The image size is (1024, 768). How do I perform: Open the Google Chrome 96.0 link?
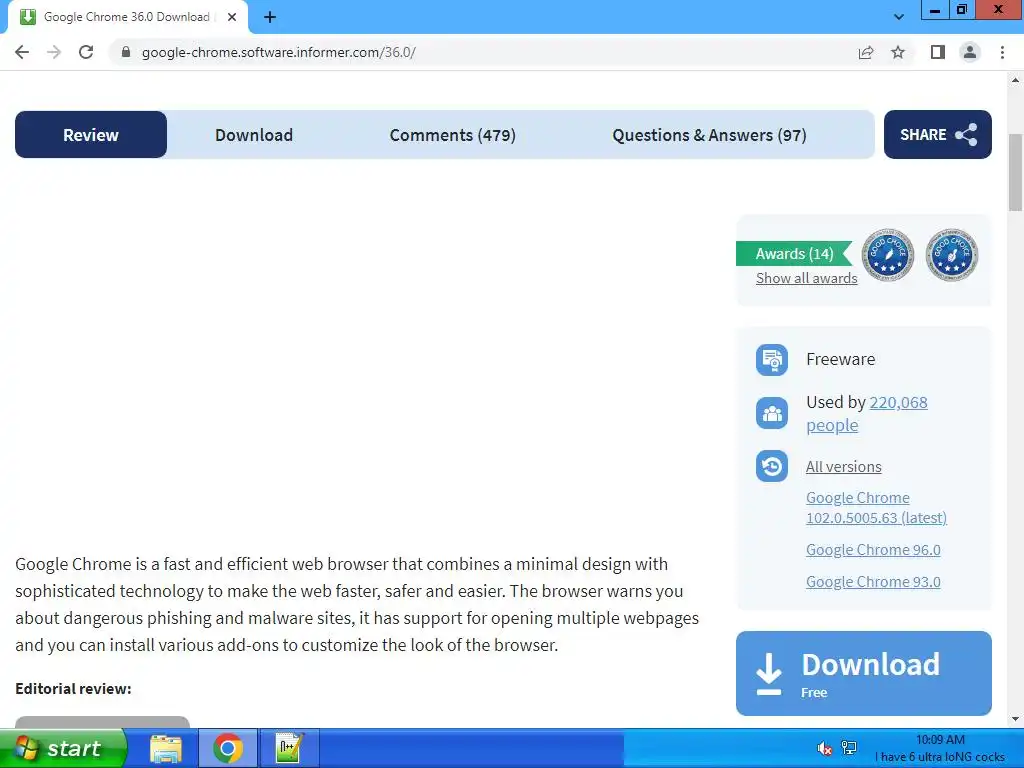coord(872,550)
